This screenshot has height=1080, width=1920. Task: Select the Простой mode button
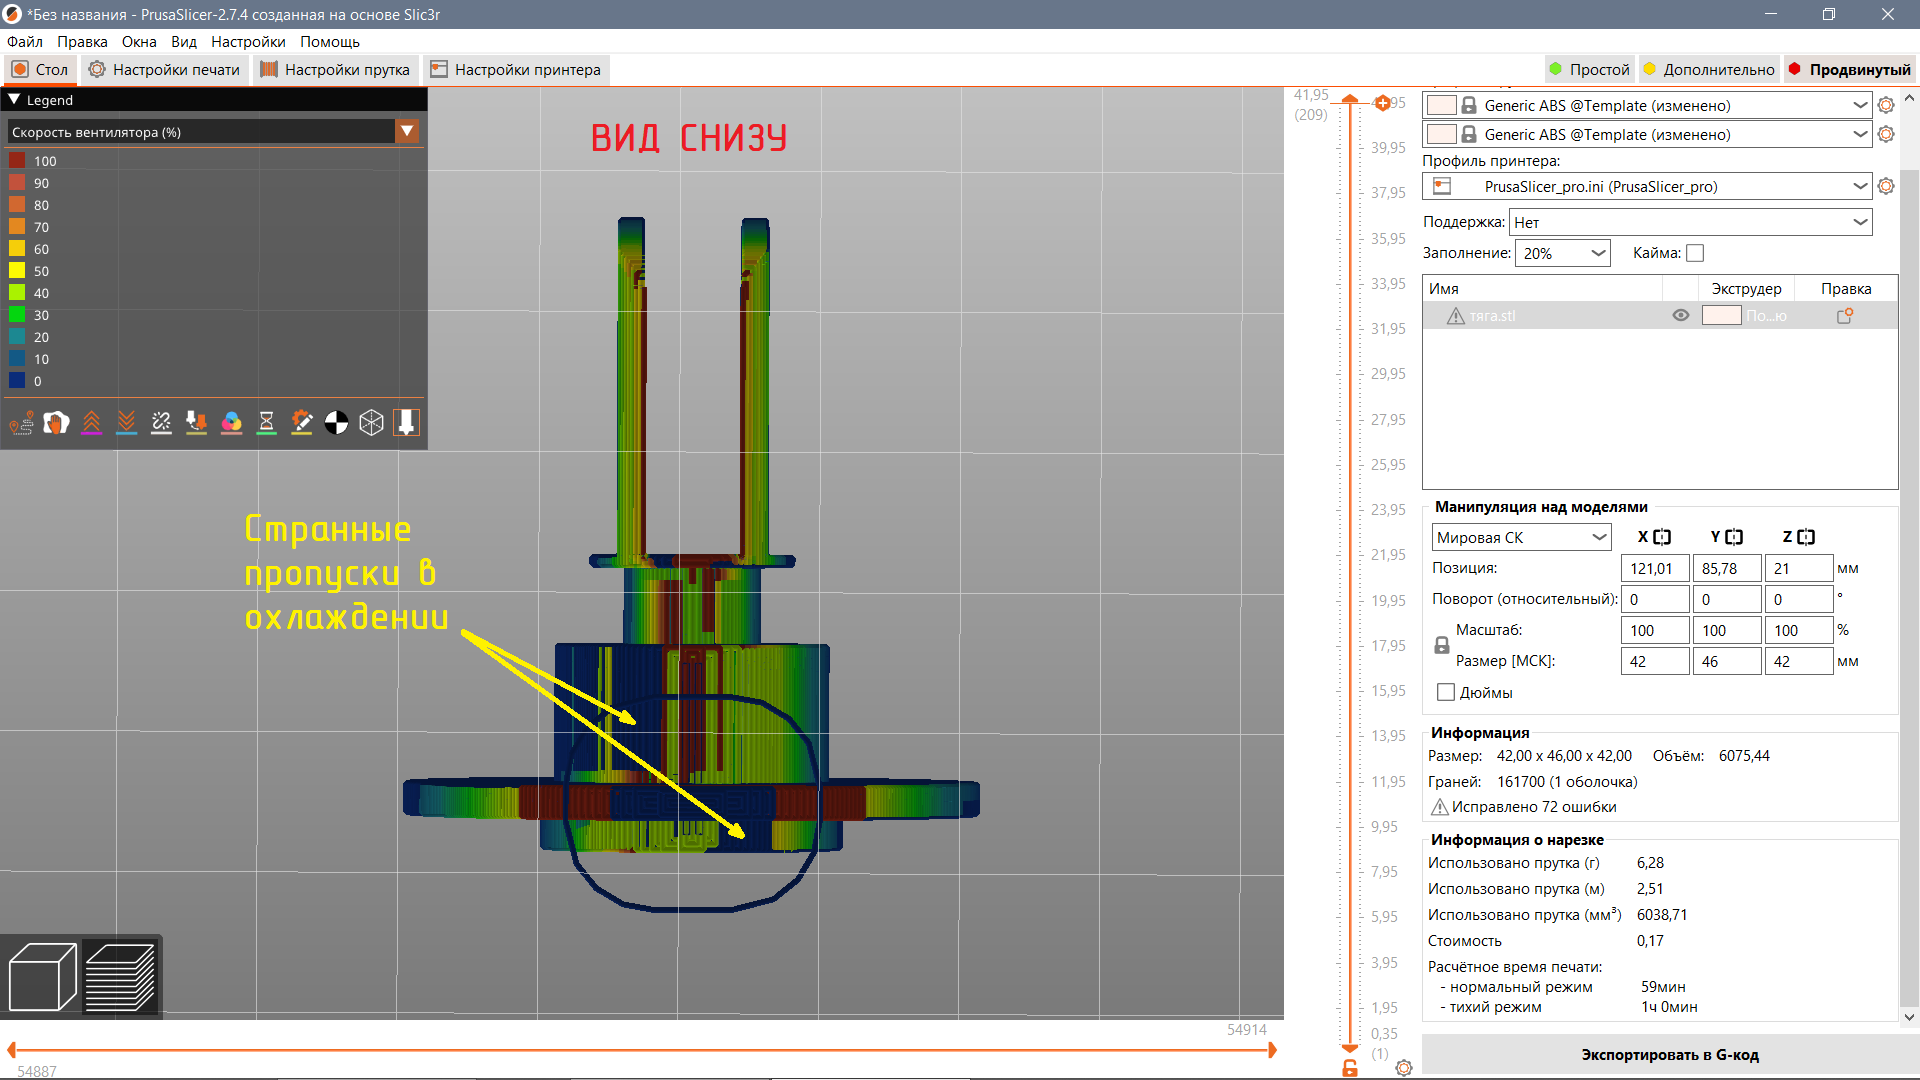1590,69
